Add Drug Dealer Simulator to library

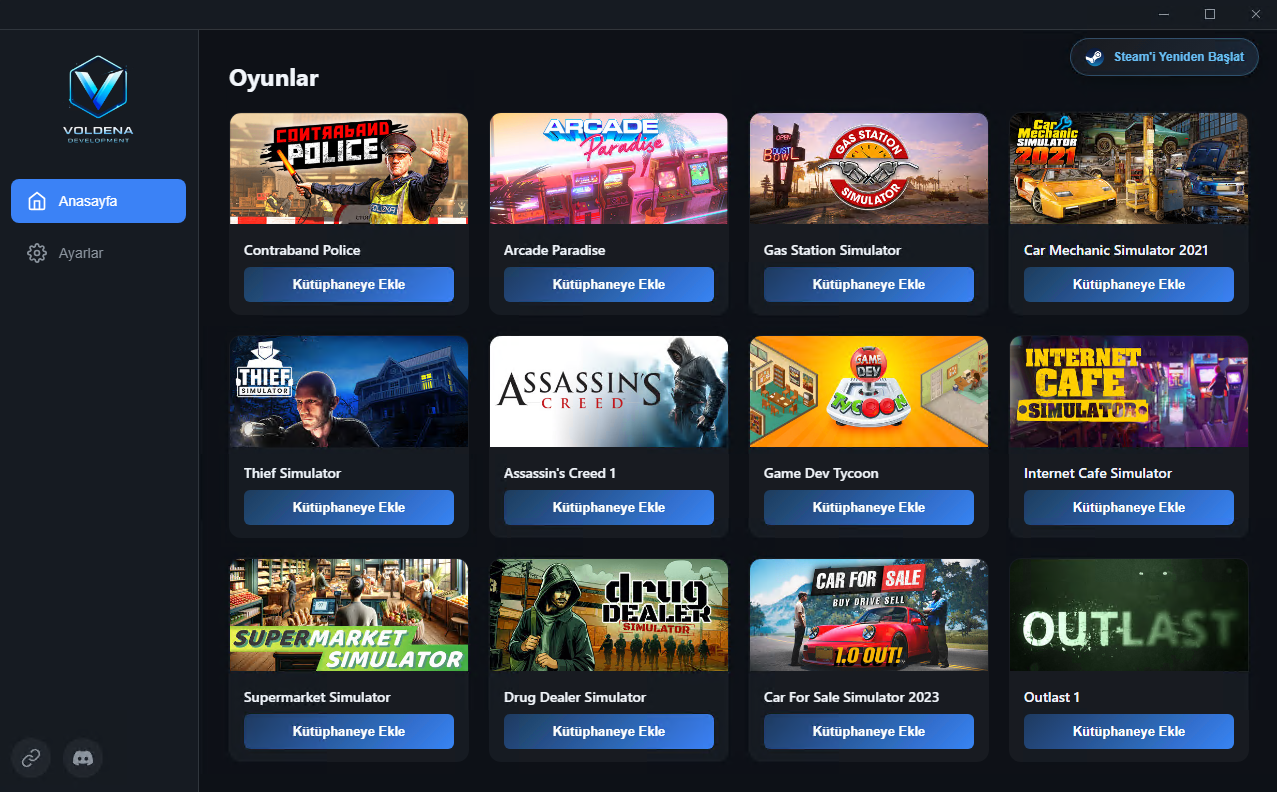click(x=609, y=731)
